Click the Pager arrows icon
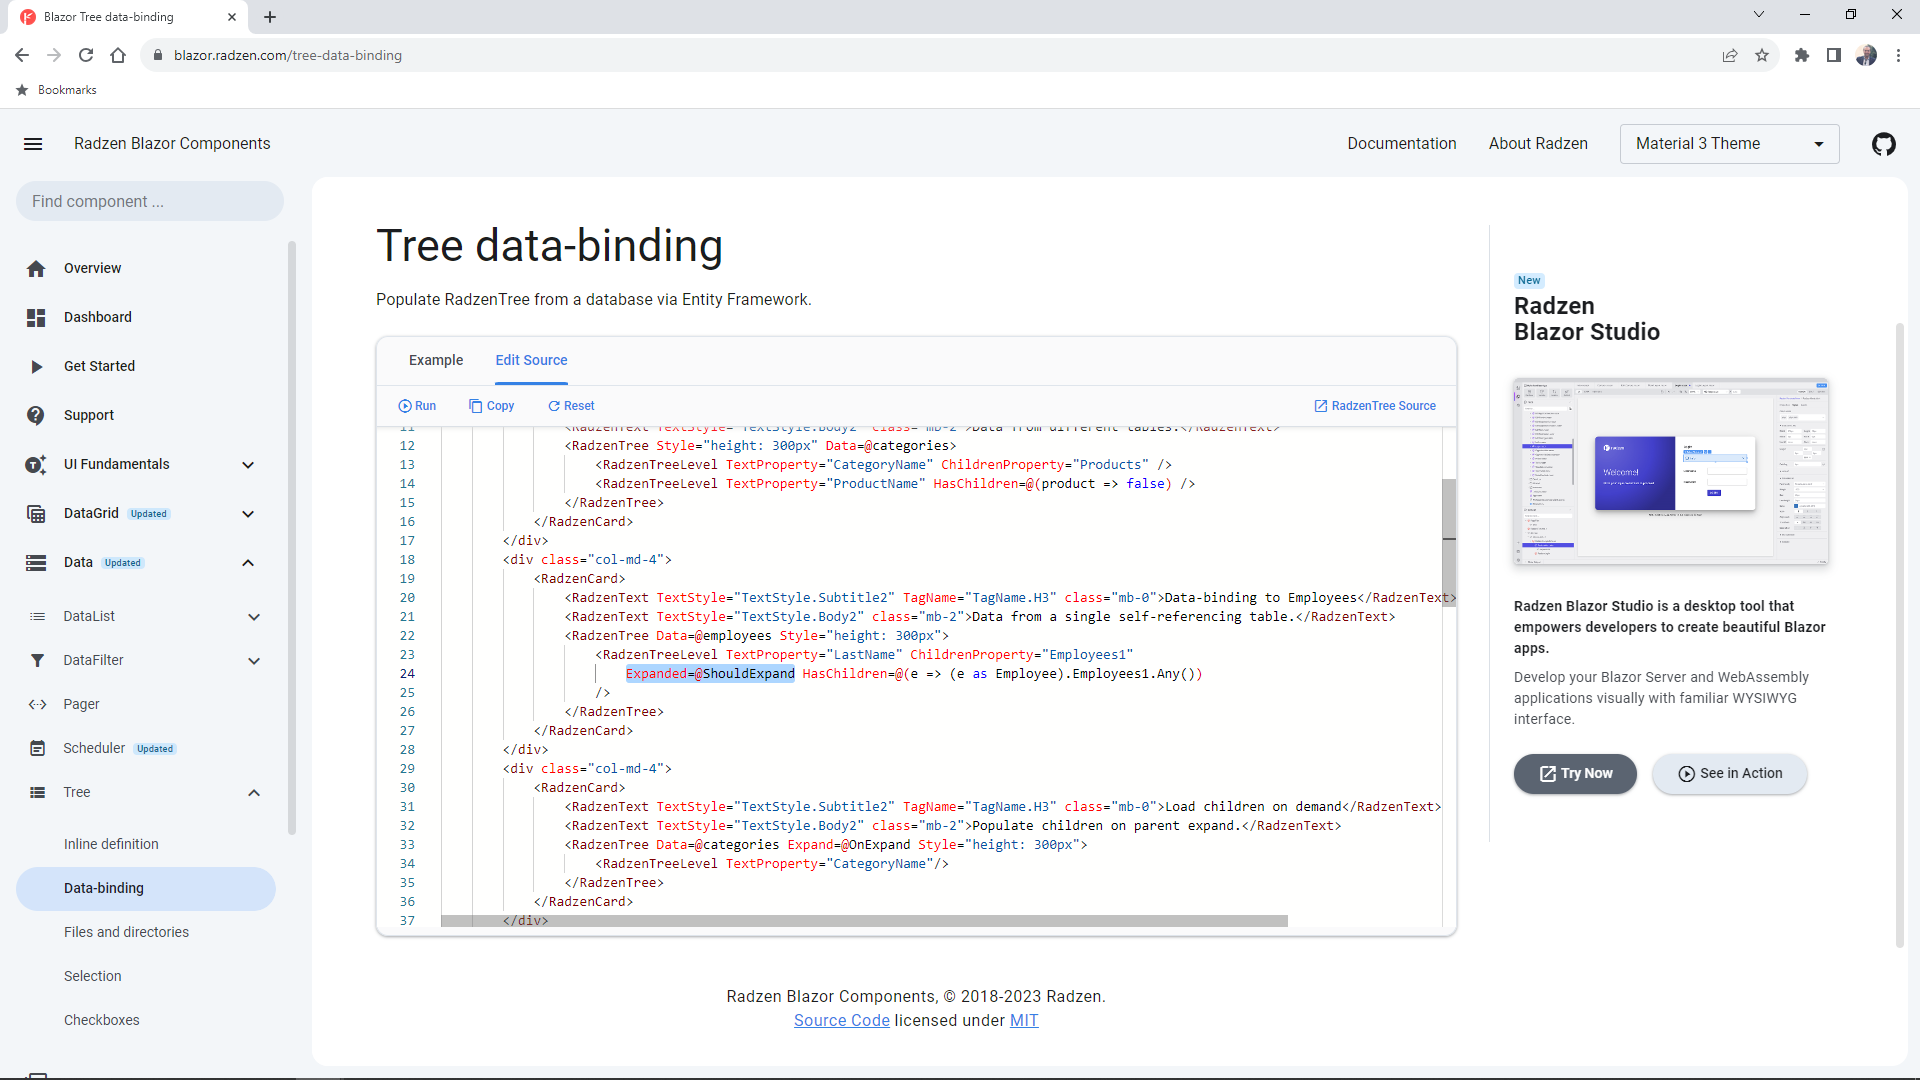Image resolution: width=1920 pixels, height=1080 pixels. pos(37,704)
